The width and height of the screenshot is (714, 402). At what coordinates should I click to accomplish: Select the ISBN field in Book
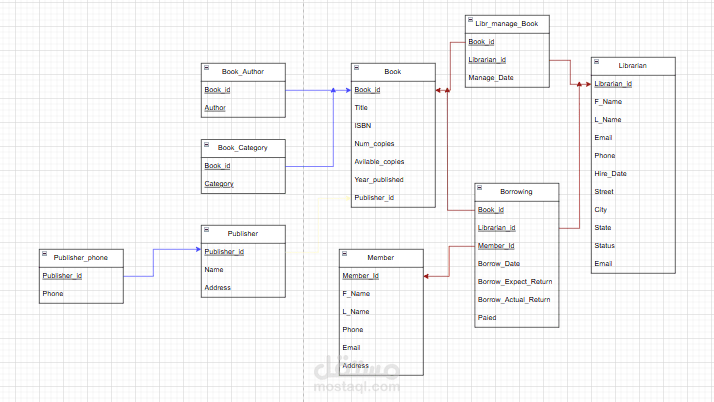pos(393,126)
